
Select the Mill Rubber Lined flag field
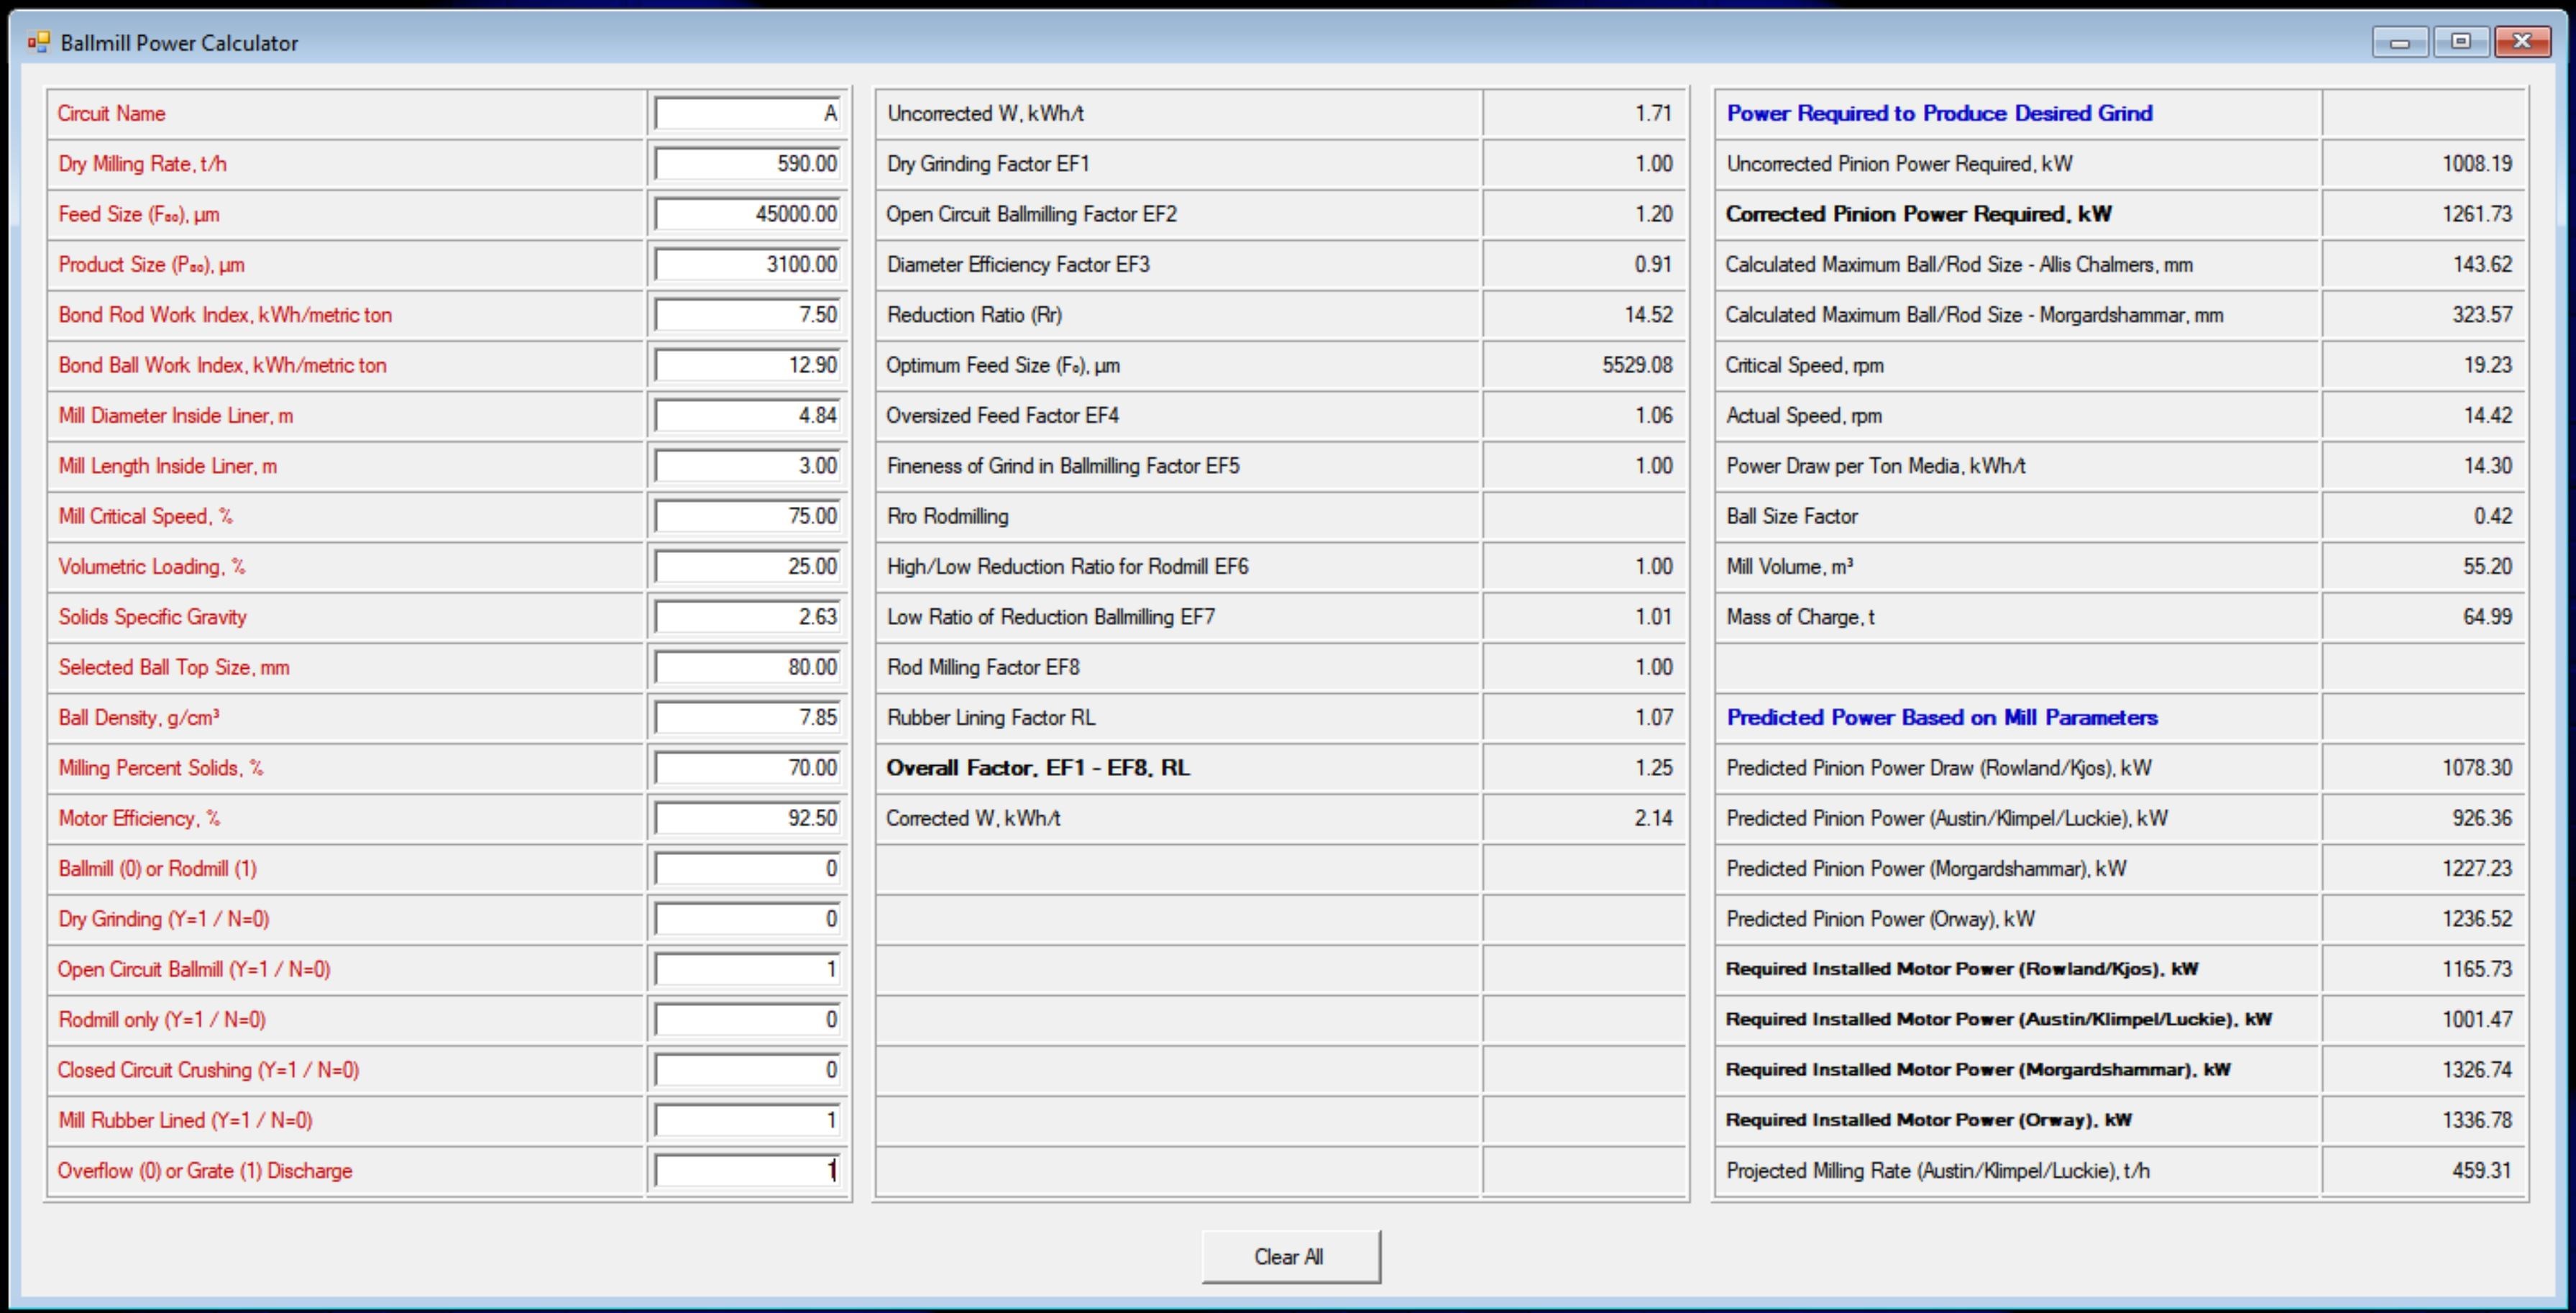pos(747,1120)
